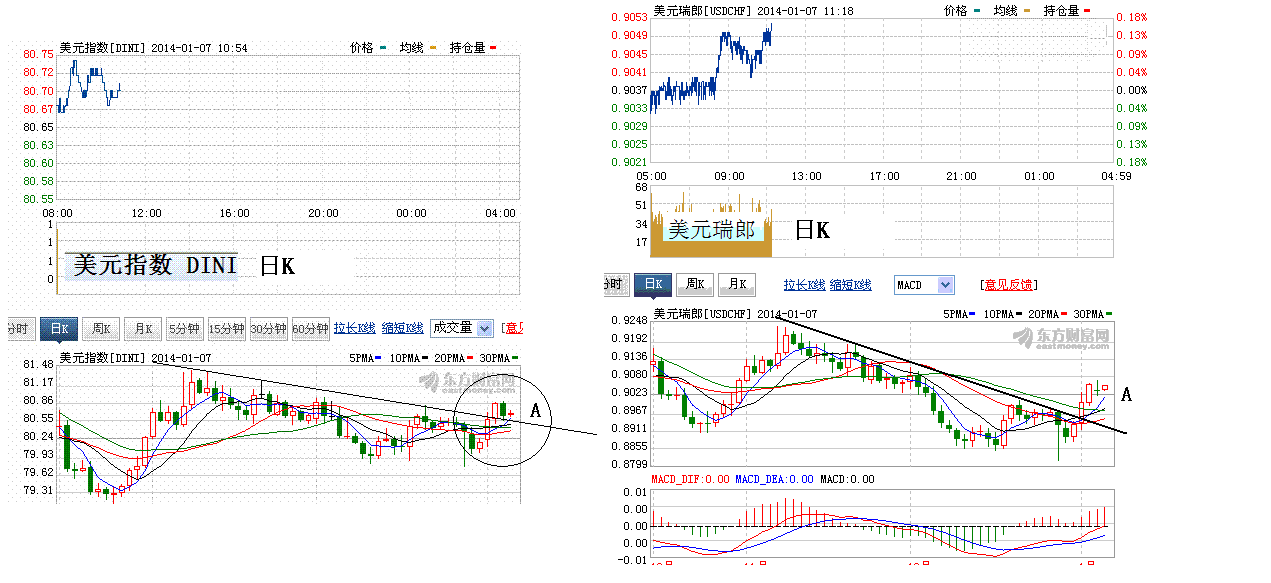Click the MACD_DEA:0.00 readout
The image size is (1271, 583).
coord(775,479)
